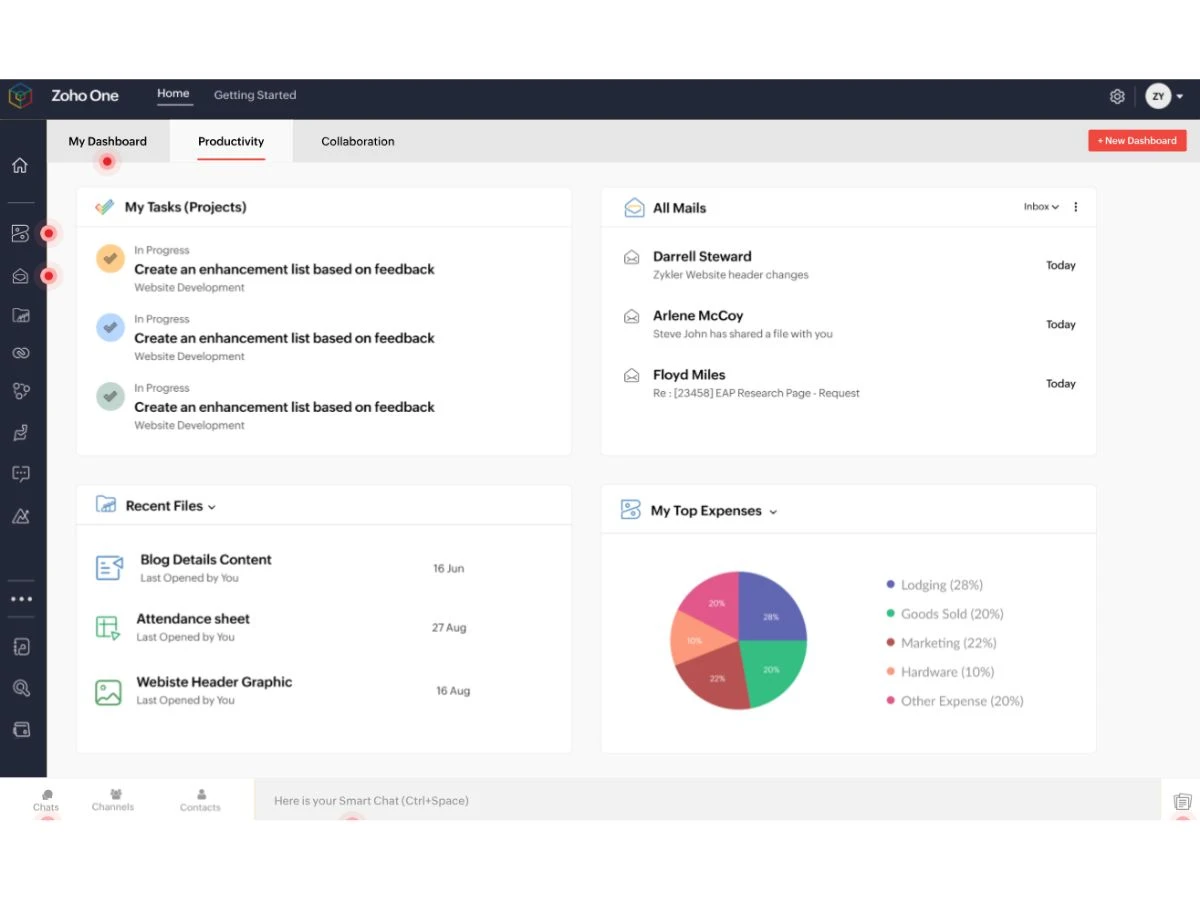
Task: Click the Attendance sheet spreadsheet icon
Action: (107, 627)
